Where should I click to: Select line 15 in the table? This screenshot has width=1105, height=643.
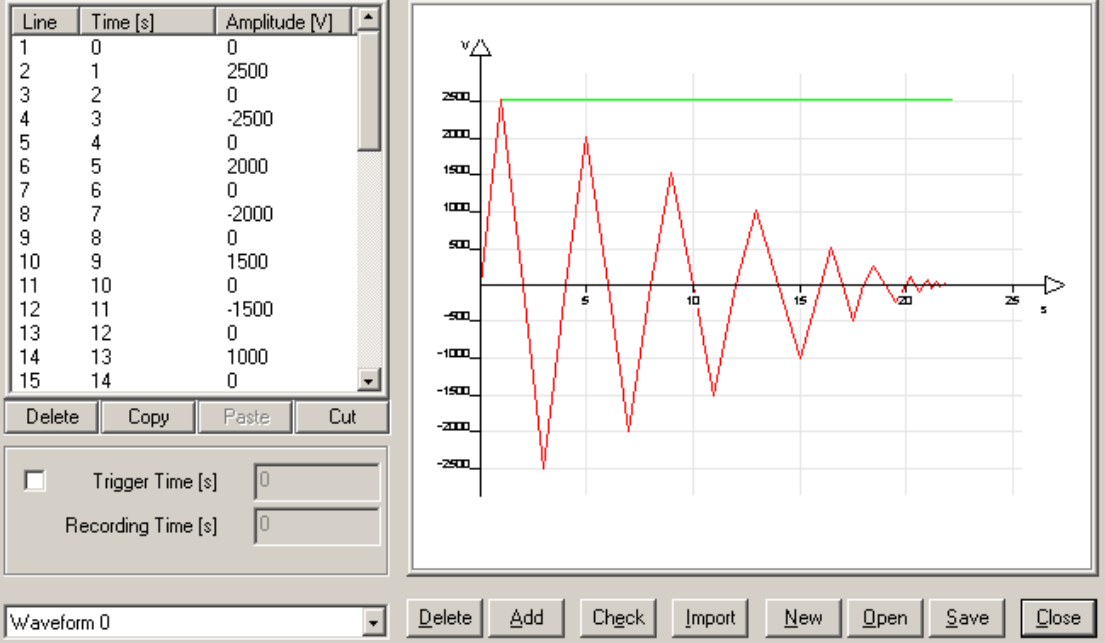coord(185,381)
